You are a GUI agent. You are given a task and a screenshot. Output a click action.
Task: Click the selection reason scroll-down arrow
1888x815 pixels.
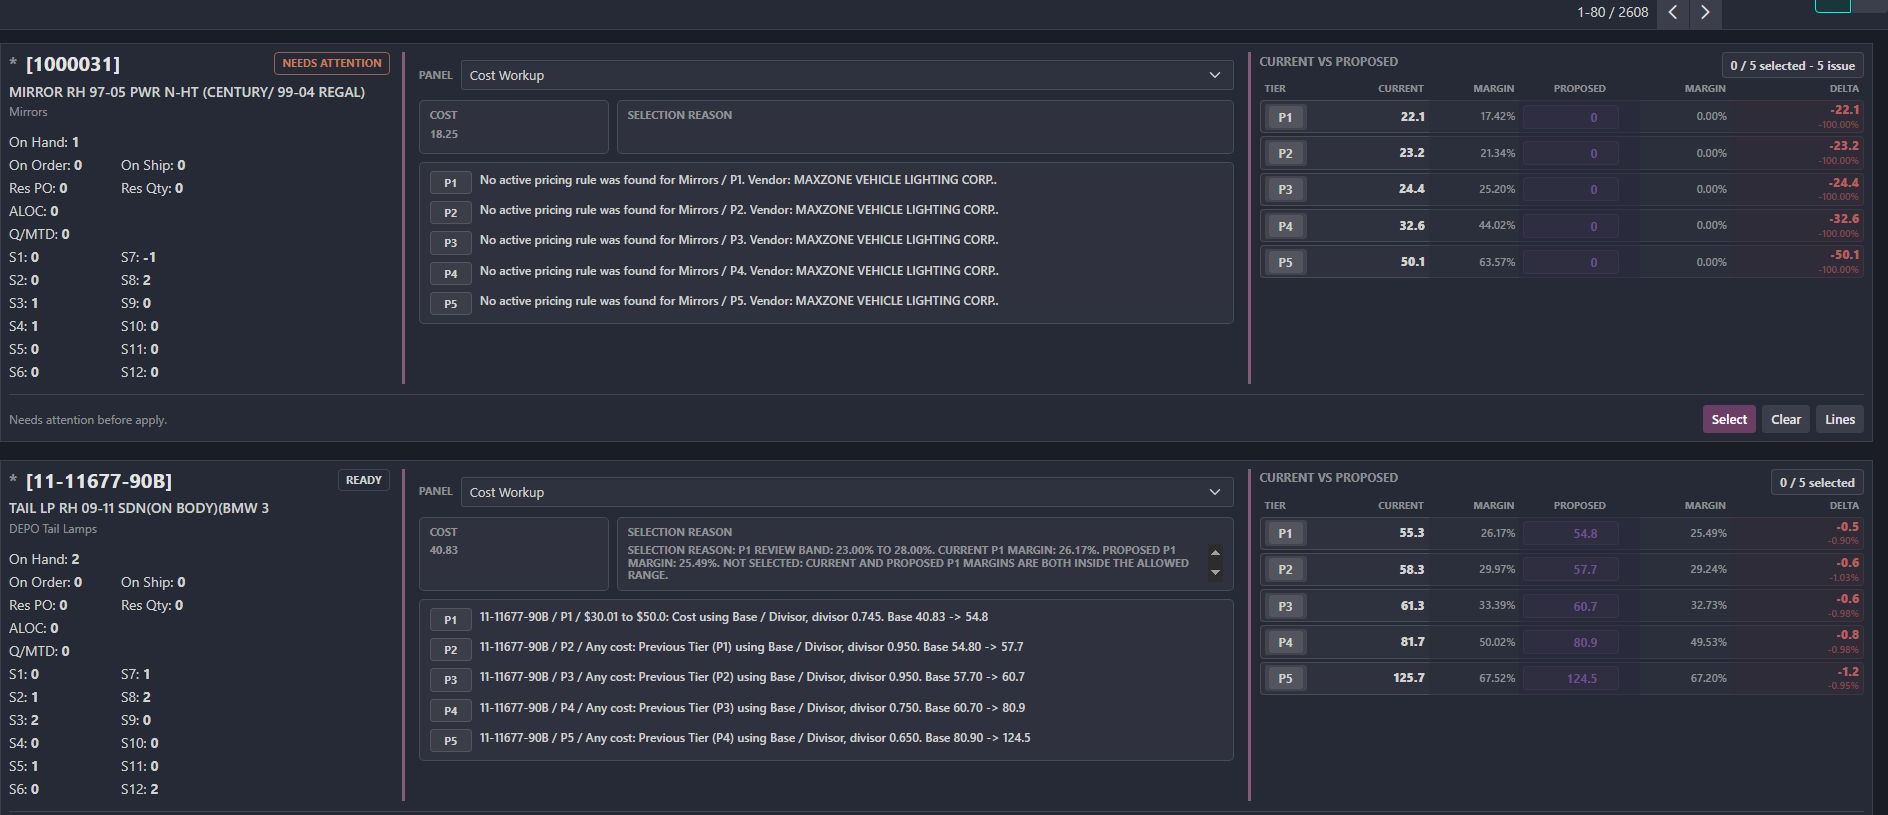[1216, 573]
